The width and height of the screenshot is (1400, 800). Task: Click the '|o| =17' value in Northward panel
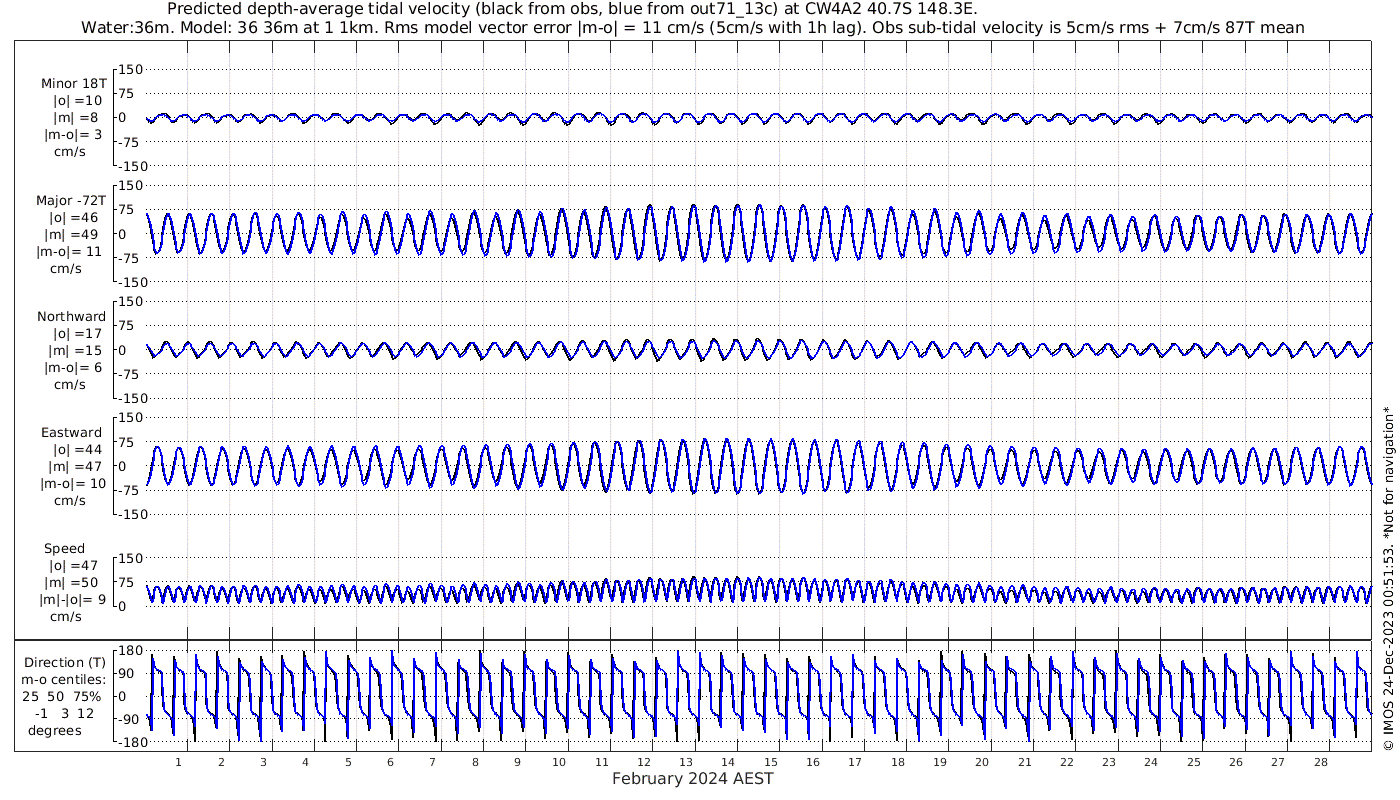point(78,334)
